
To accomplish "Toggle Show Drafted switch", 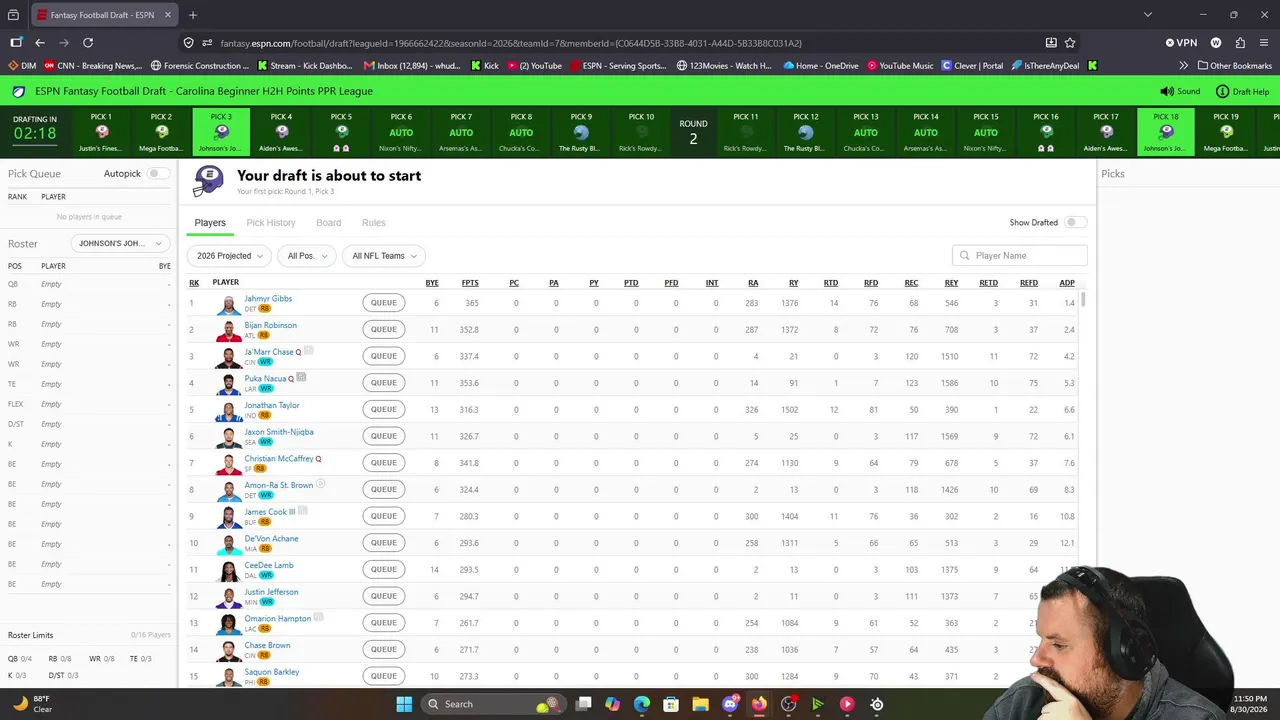I will point(1075,222).
